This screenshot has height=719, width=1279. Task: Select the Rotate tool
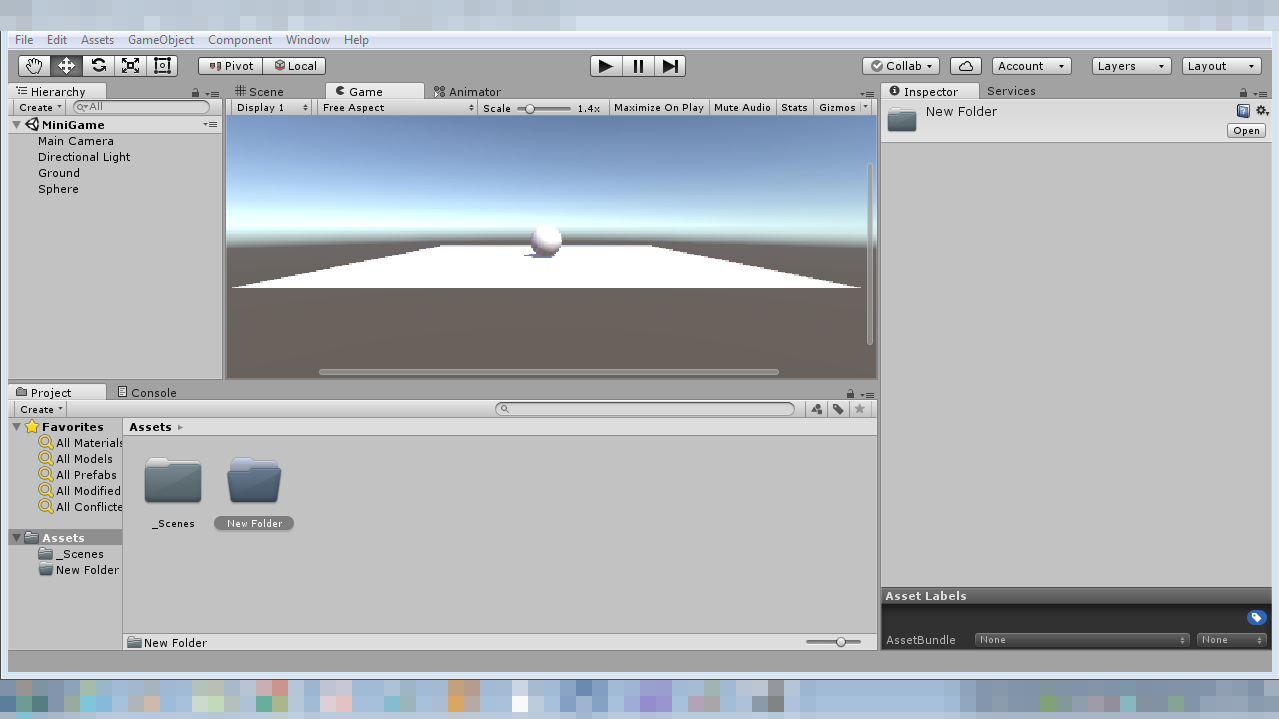pyautogui.click(x=97, y=65)
